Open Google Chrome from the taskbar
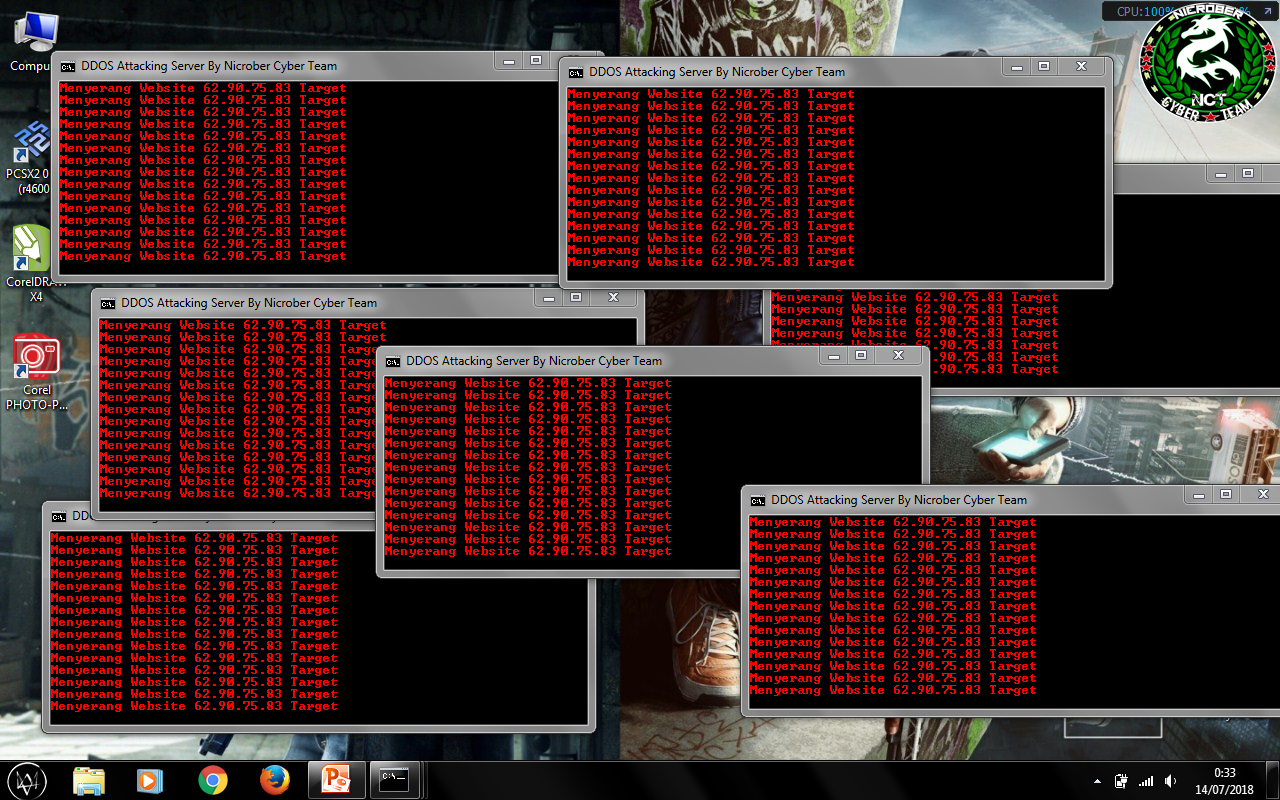Screen dimensions: 1280x800 213,779
